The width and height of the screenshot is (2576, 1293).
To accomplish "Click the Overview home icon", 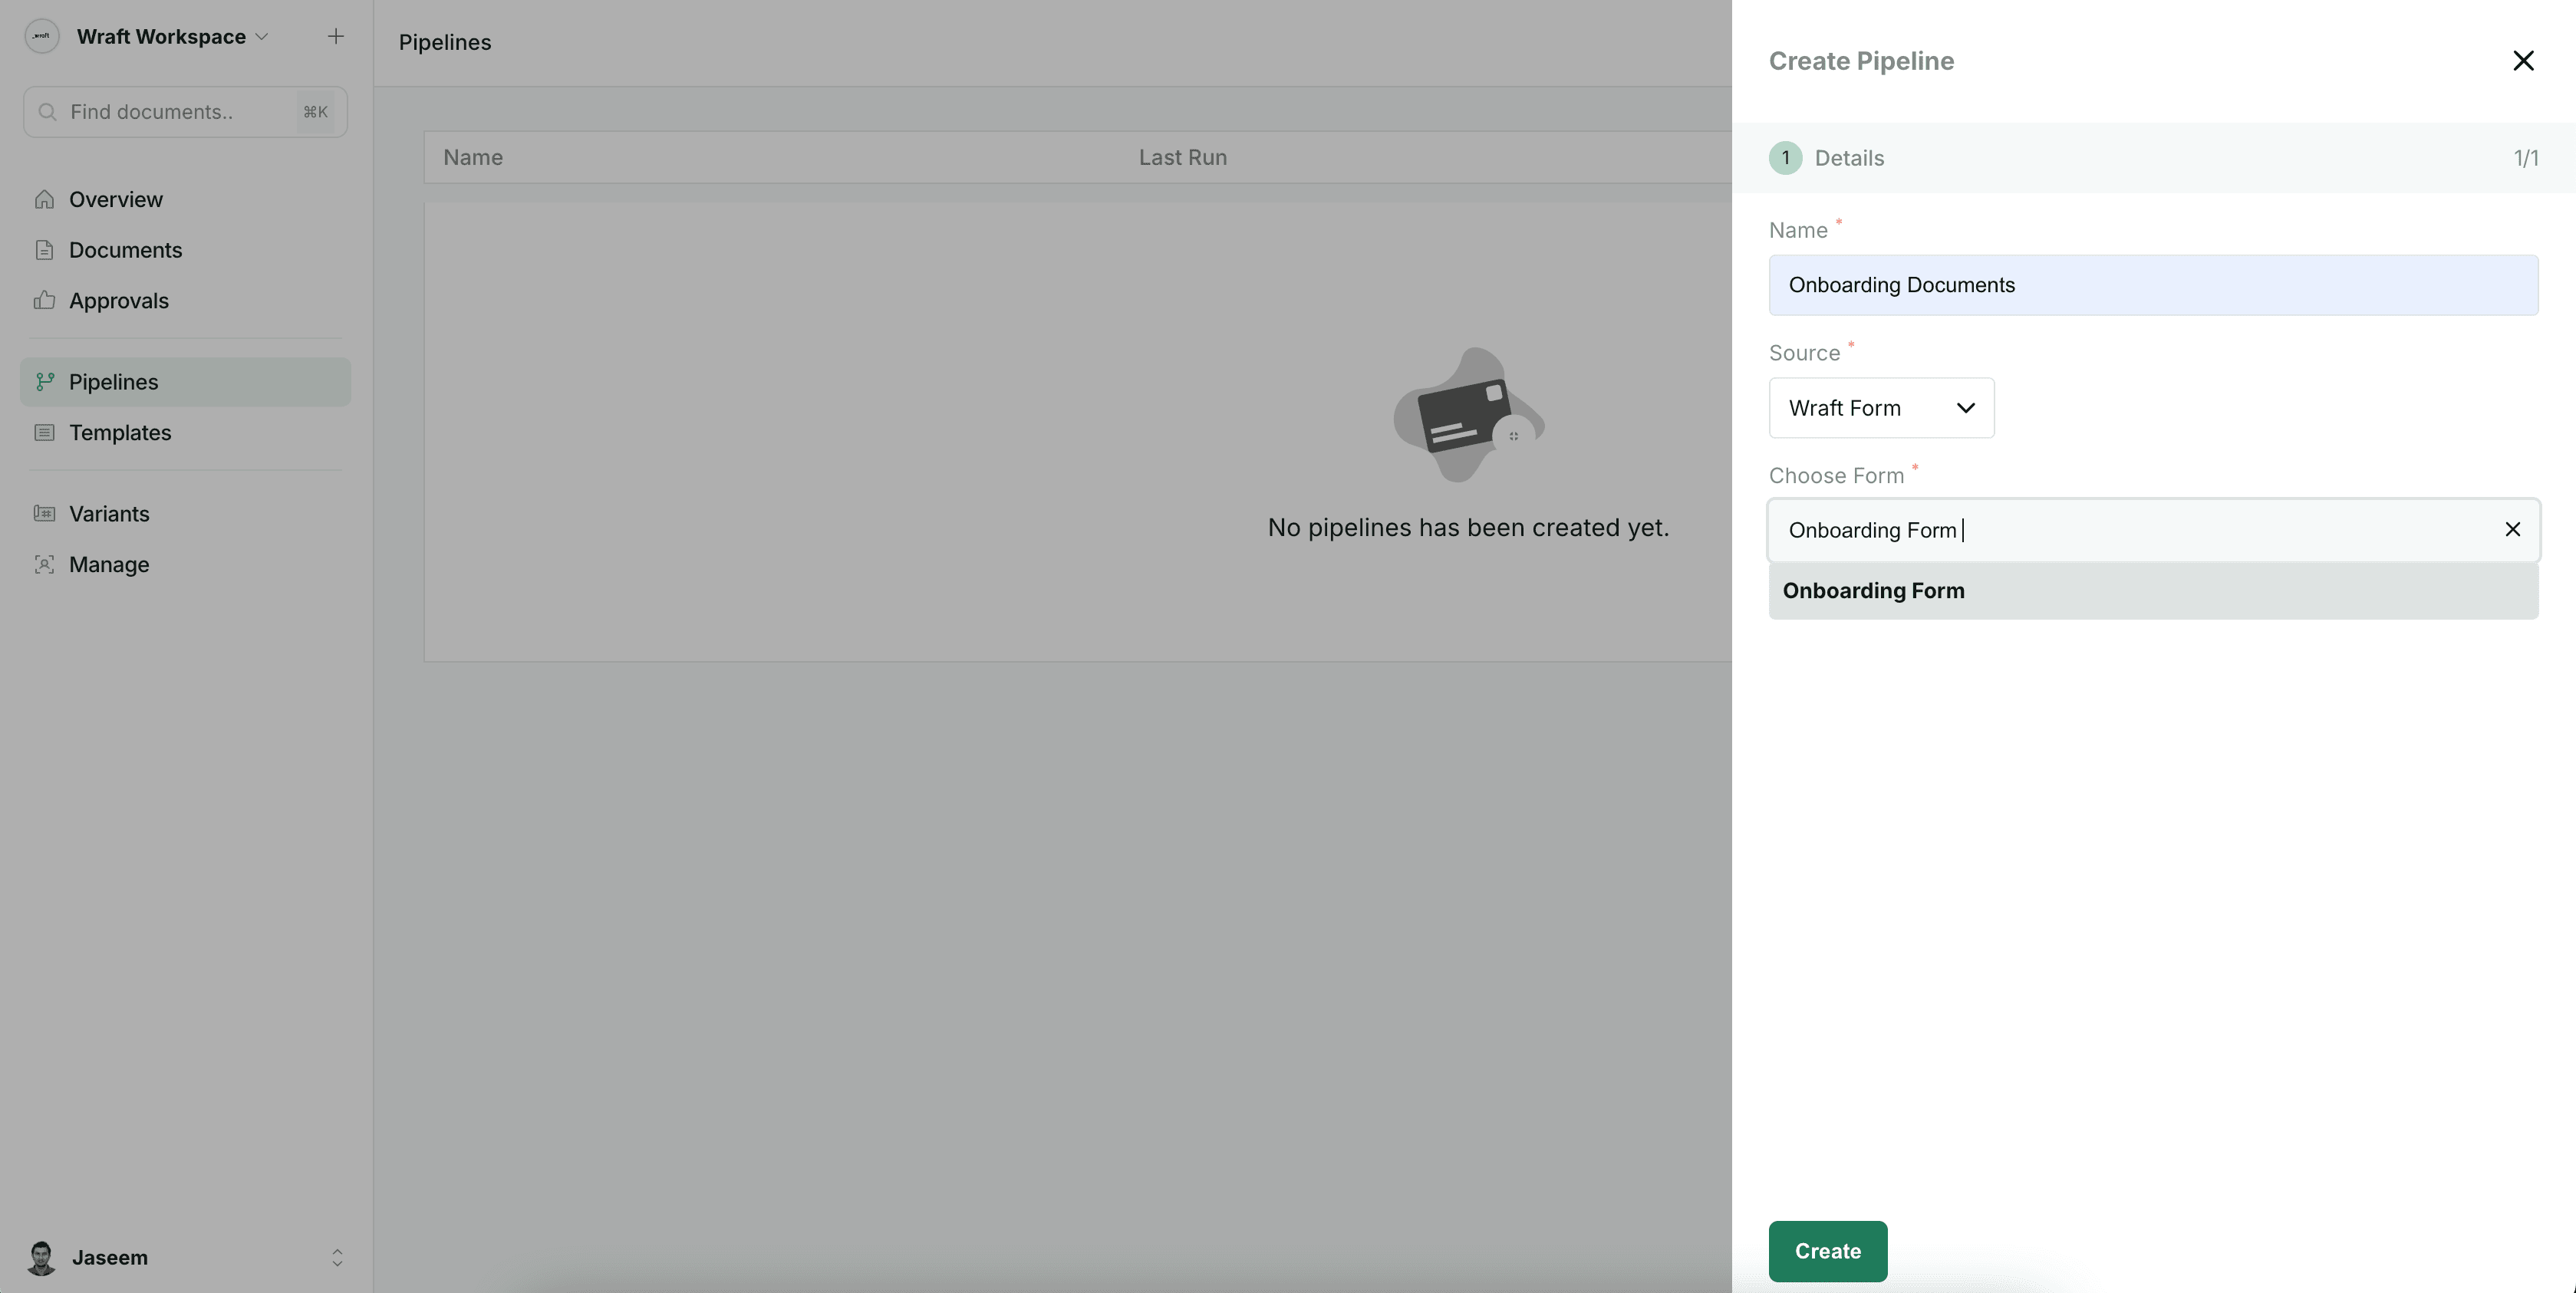I will click(x=44, y=199).
